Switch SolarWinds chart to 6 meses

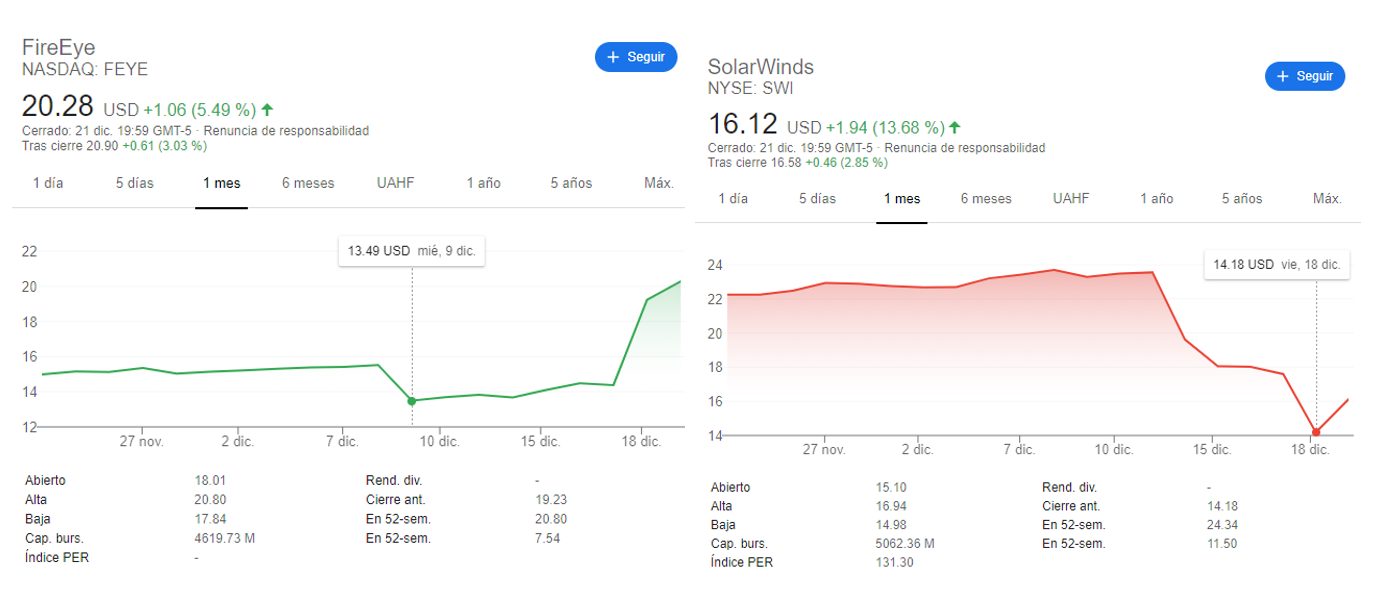(986, 198)
